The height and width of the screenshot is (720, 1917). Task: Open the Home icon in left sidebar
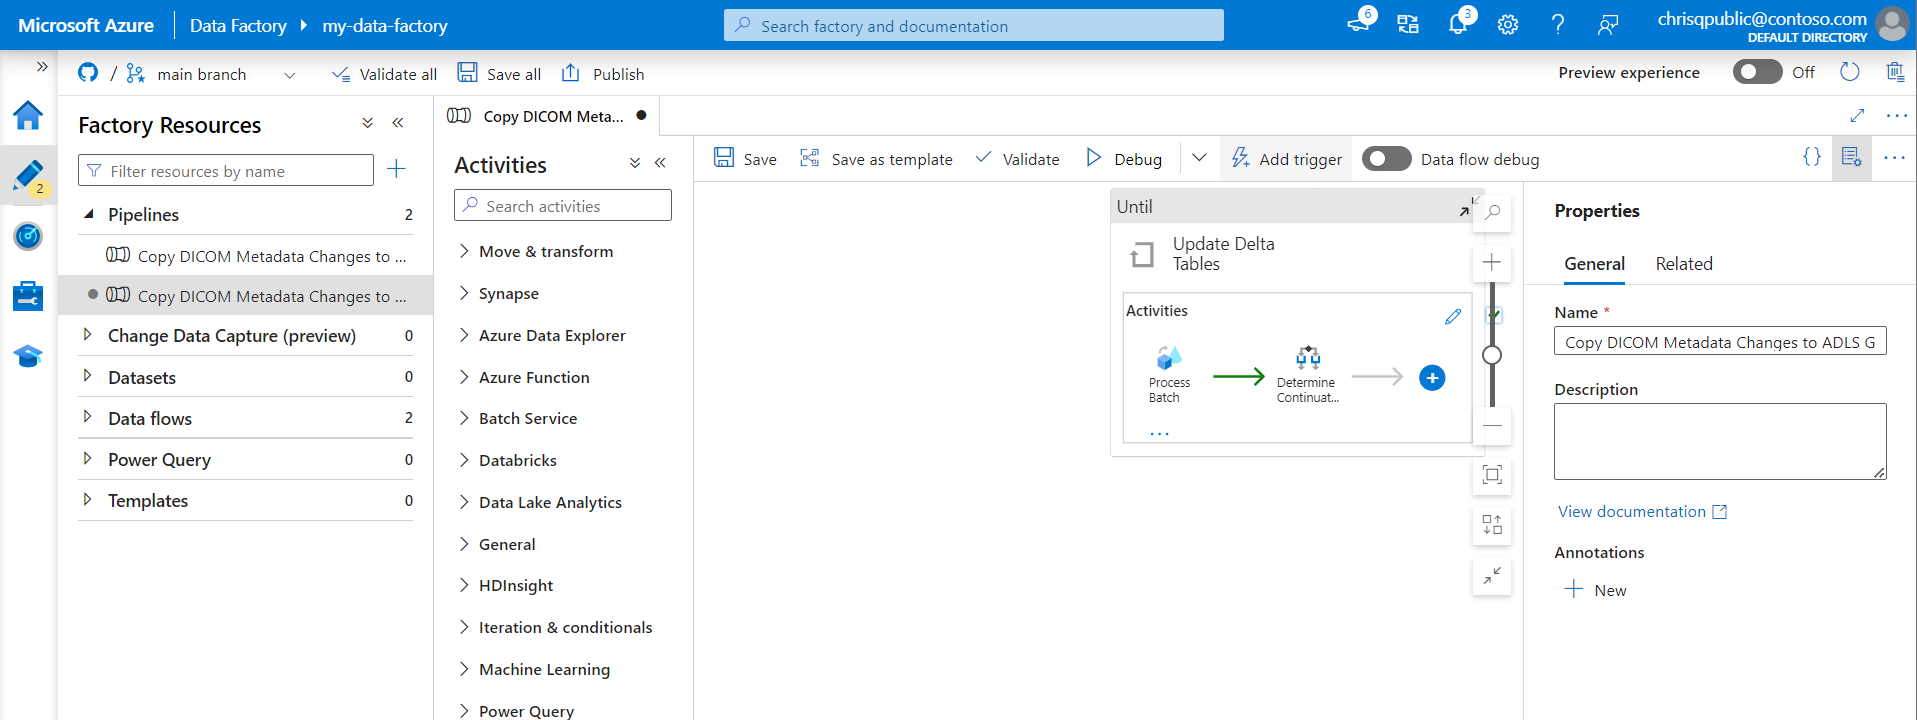tap(28, 116)
